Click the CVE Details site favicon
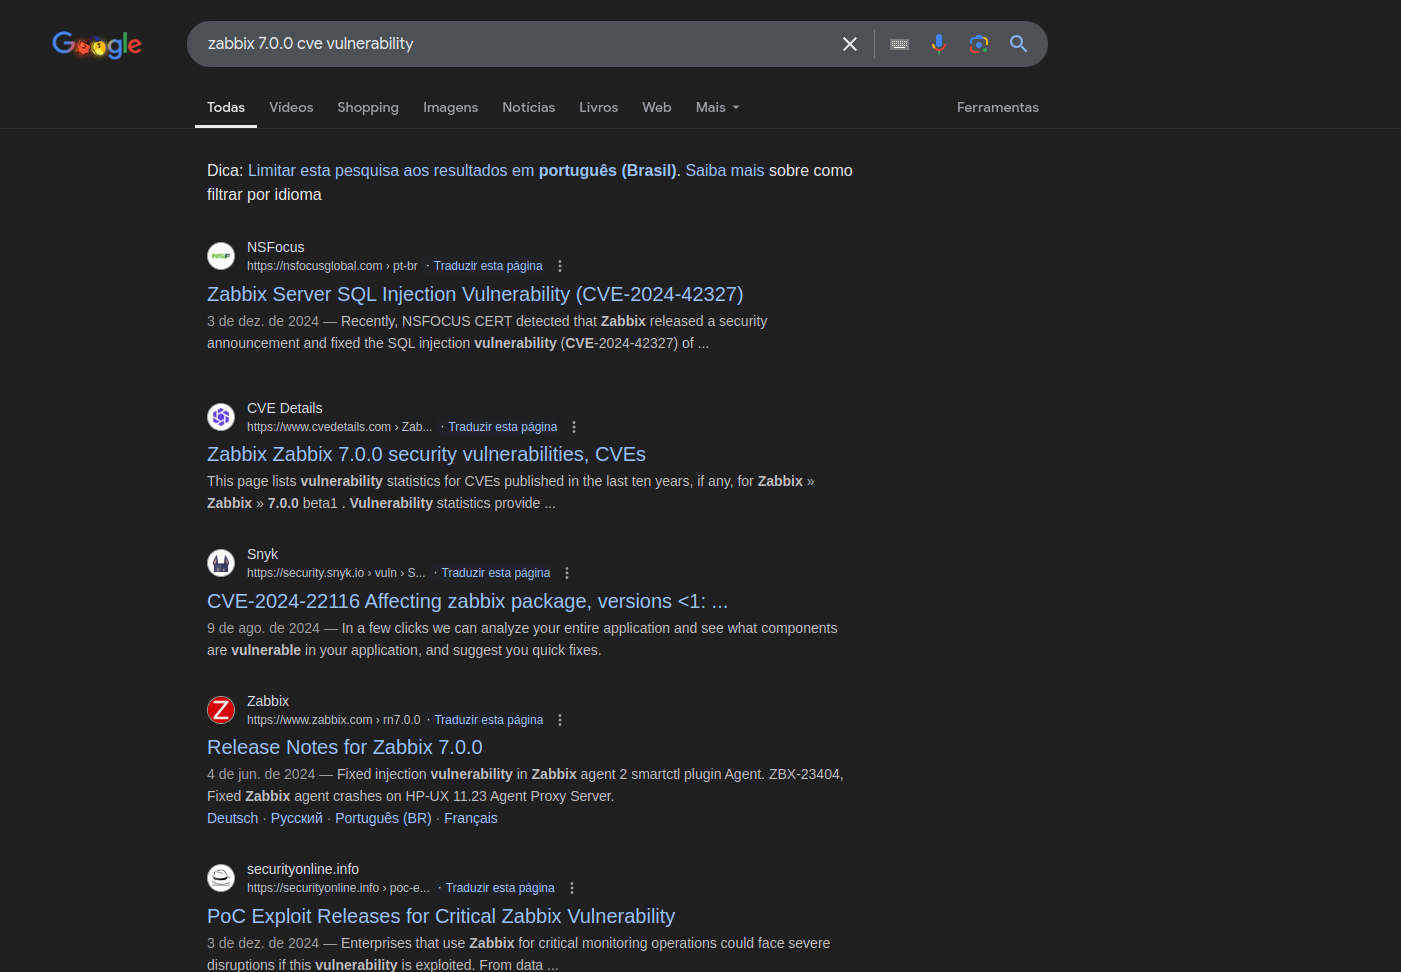 [221, 417]
